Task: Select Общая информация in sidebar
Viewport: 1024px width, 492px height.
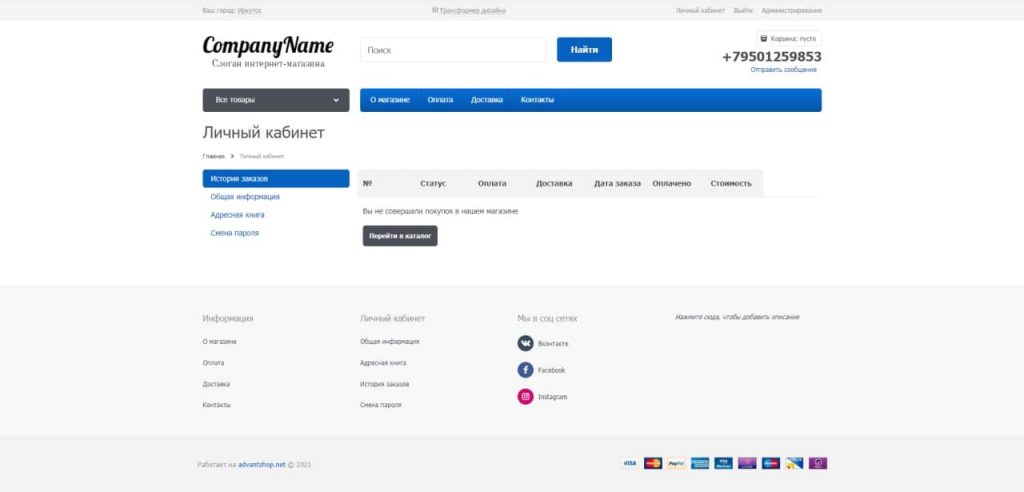Action: pos(245,197)
